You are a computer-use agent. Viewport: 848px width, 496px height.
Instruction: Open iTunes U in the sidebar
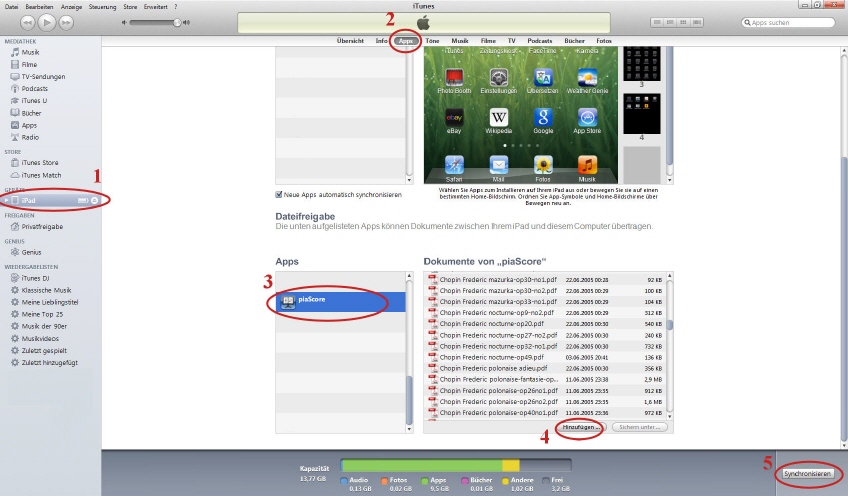pyautogui.click(x=34, y=101)
